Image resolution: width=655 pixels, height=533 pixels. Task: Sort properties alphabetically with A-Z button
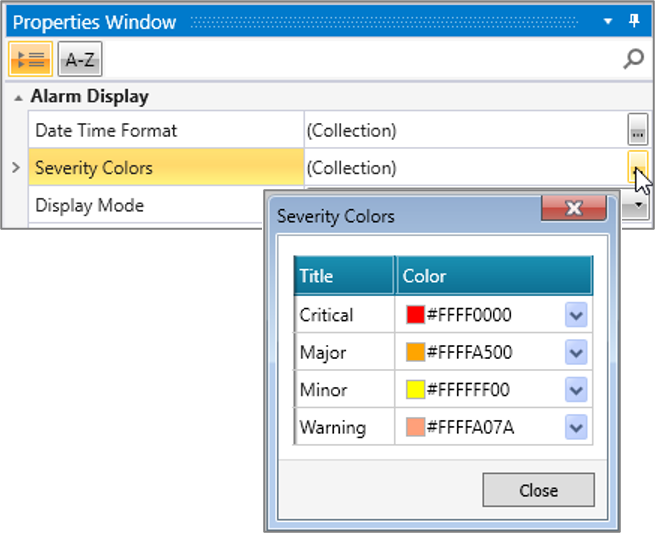(80, 60)
